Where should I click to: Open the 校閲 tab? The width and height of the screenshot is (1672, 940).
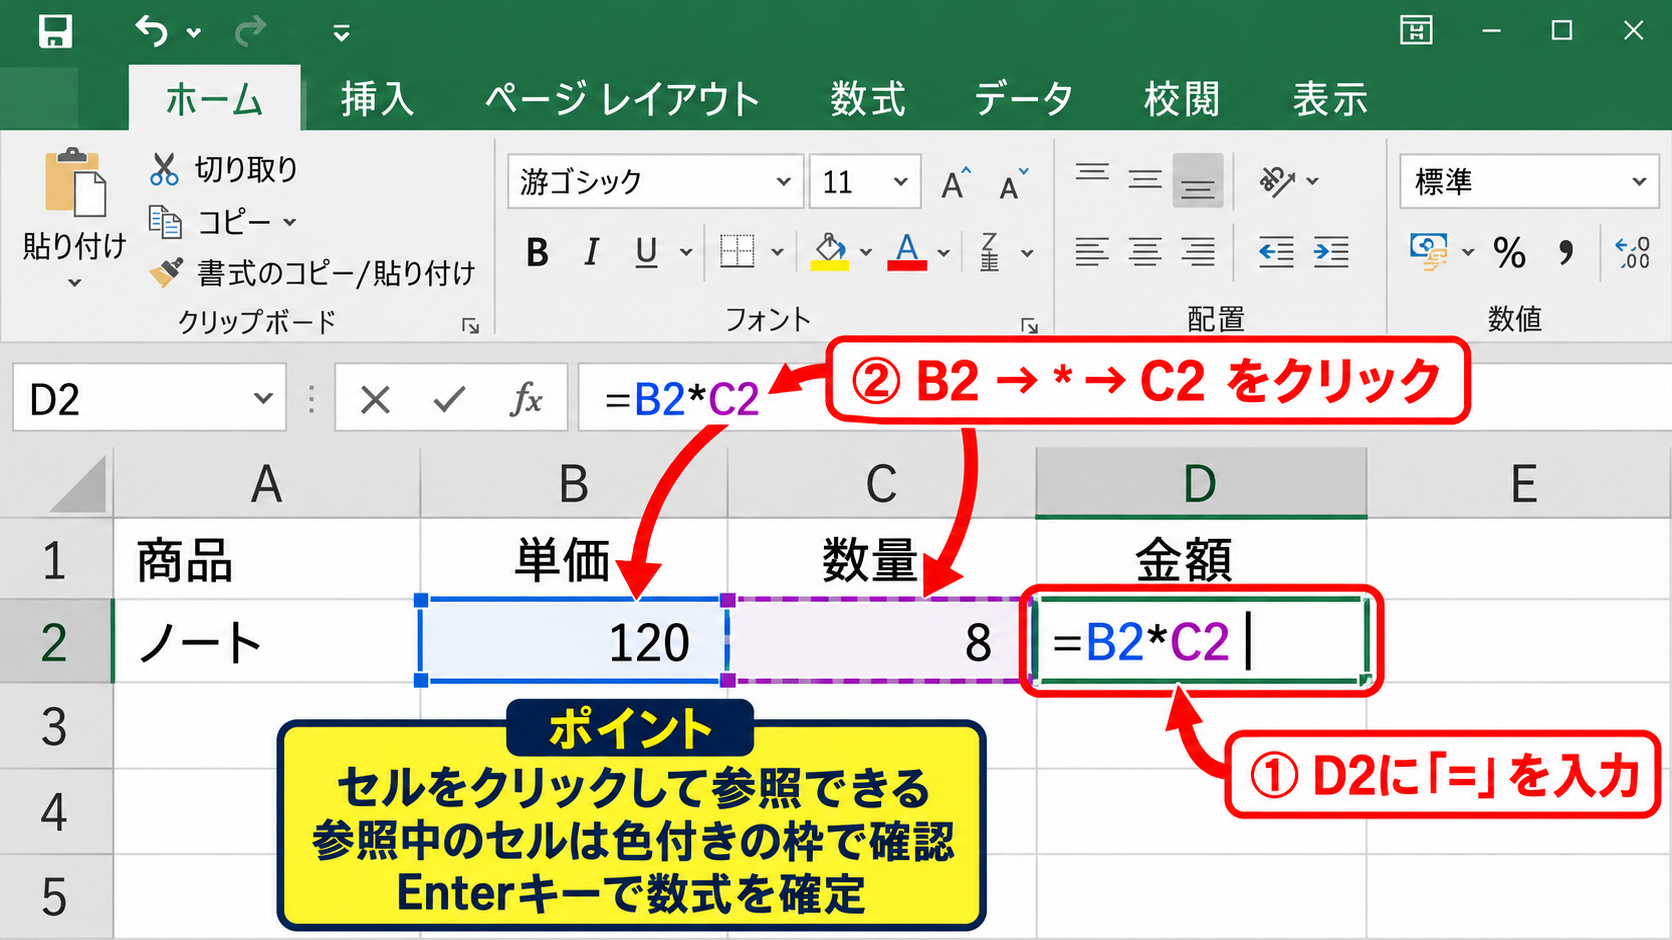1182,99
